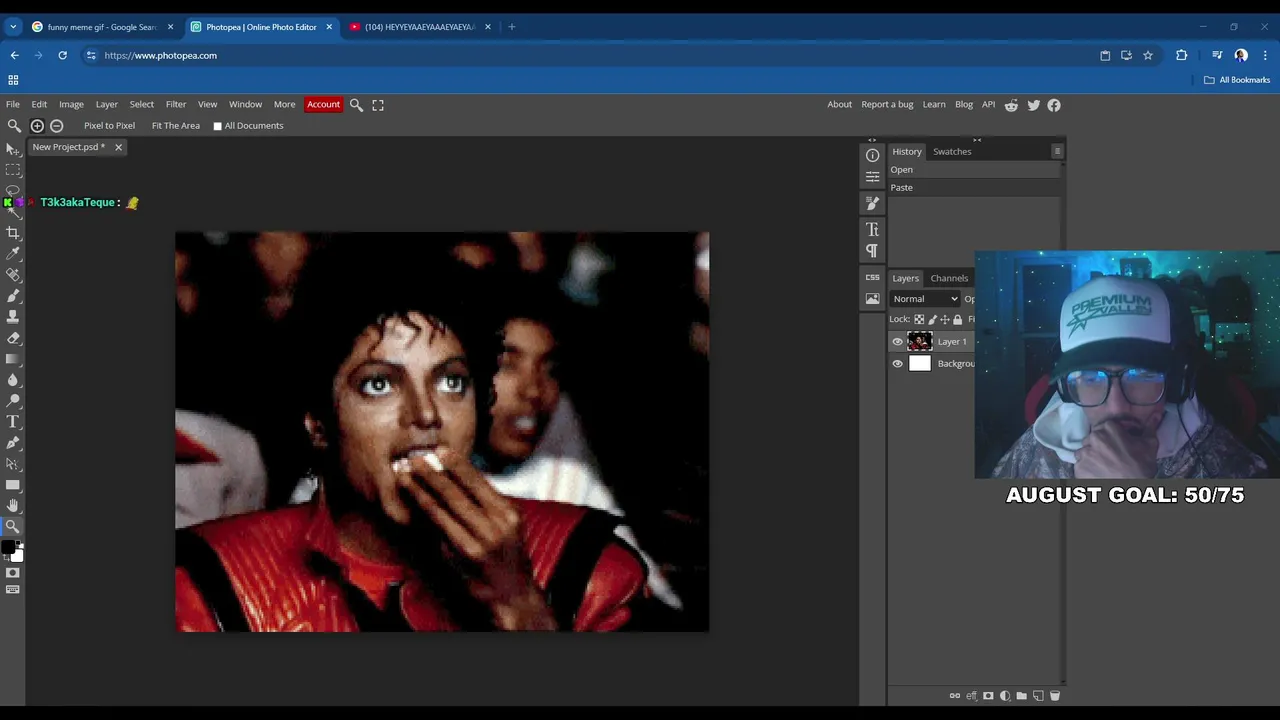Click the zoom-in plus option
The image size is (1280, 720).
tap(37, 126)
